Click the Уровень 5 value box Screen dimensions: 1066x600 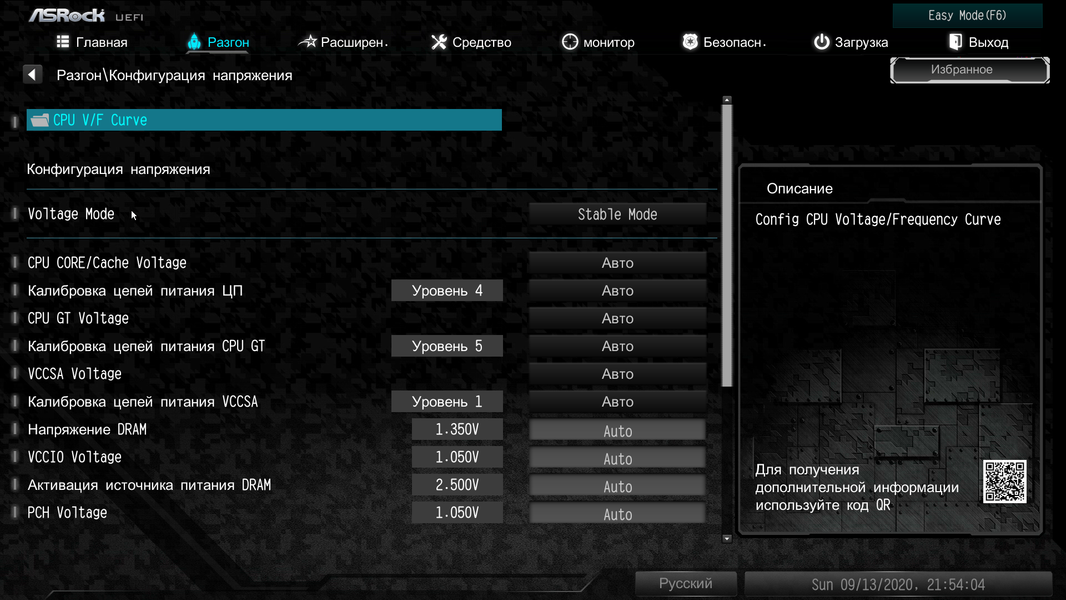447,346
